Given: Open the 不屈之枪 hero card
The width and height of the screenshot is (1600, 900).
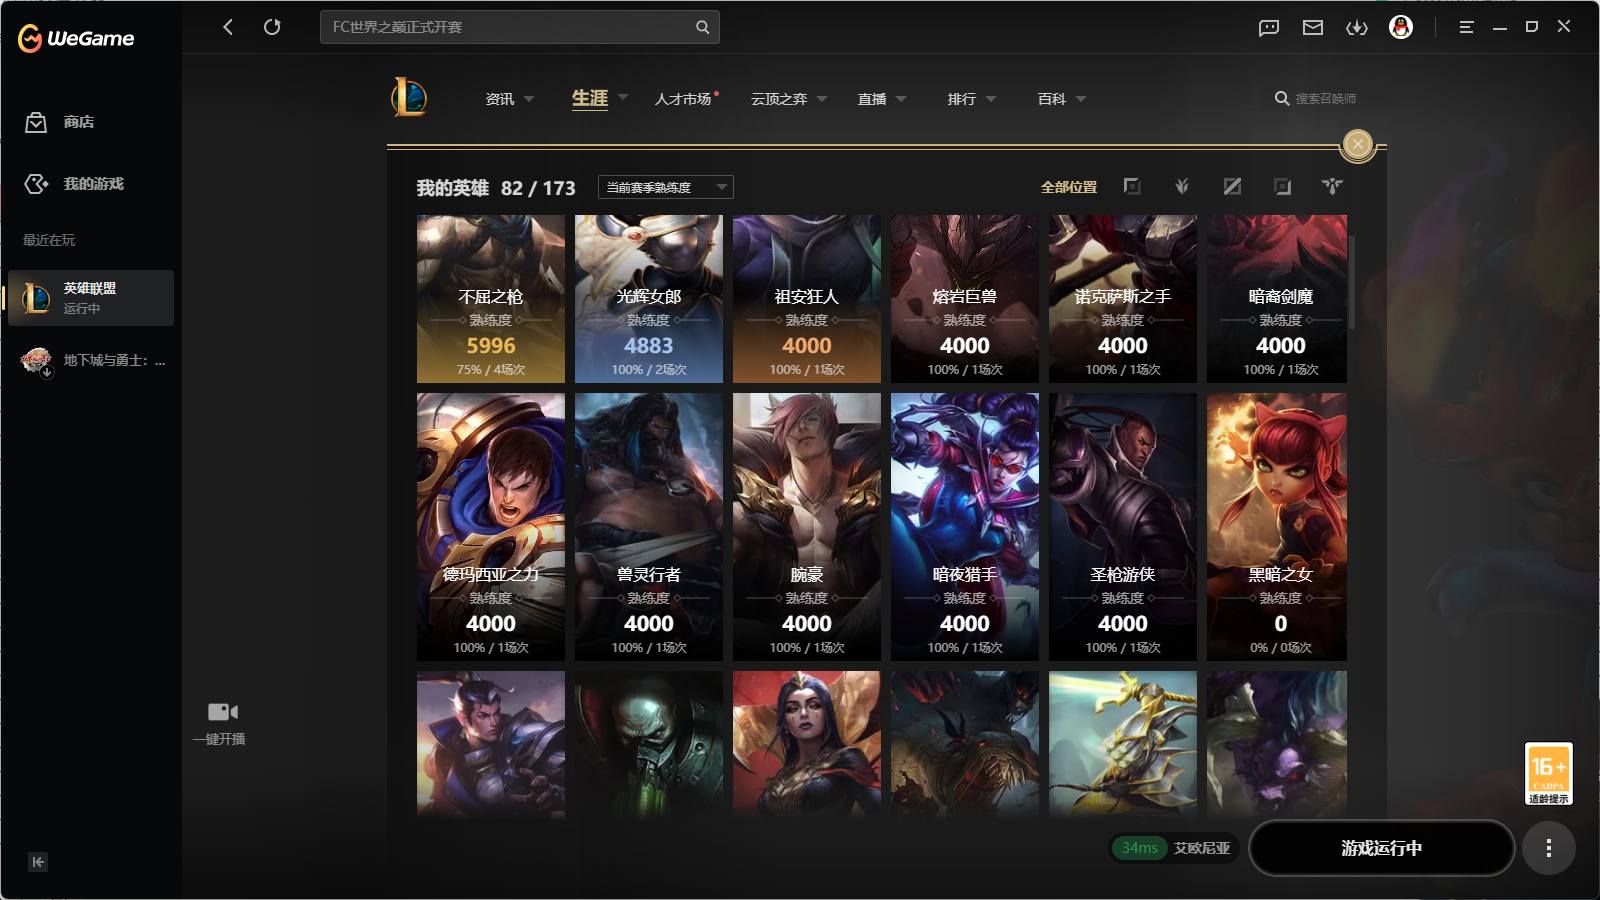Looking at the screenshot, I should point(491,299).
